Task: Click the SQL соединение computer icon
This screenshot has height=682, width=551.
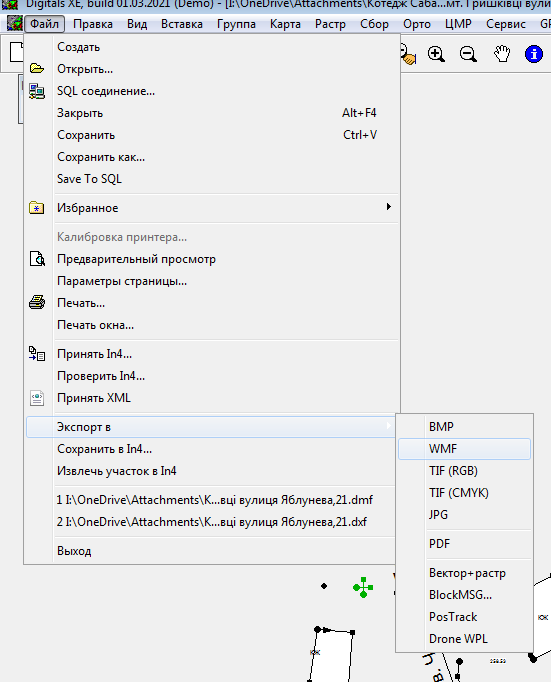Action: (37, 91)
